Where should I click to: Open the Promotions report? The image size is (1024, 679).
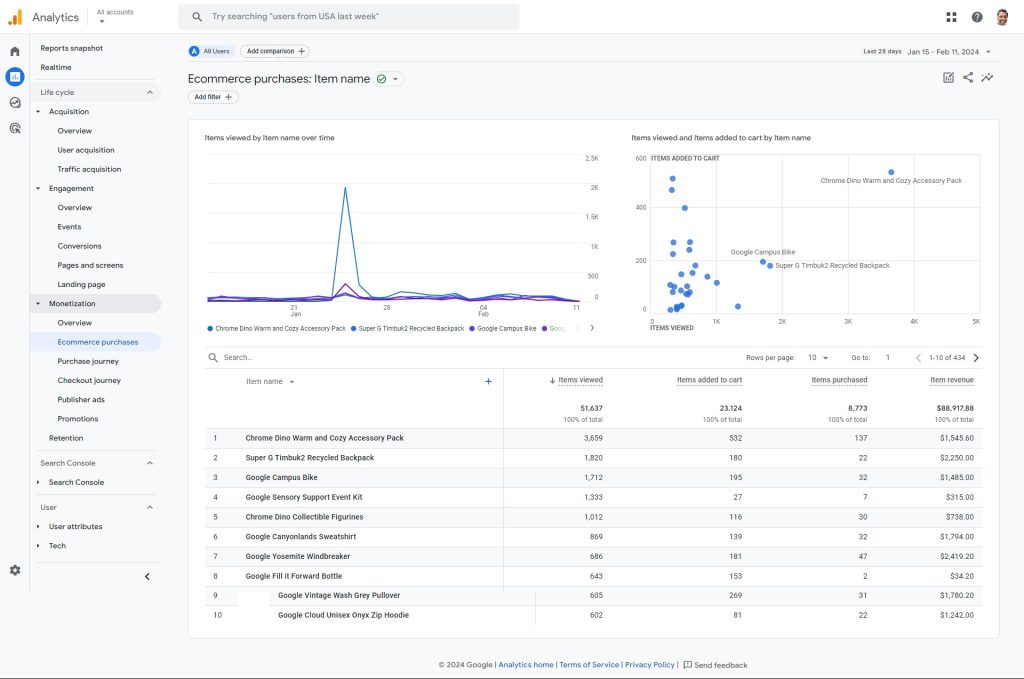78,418
